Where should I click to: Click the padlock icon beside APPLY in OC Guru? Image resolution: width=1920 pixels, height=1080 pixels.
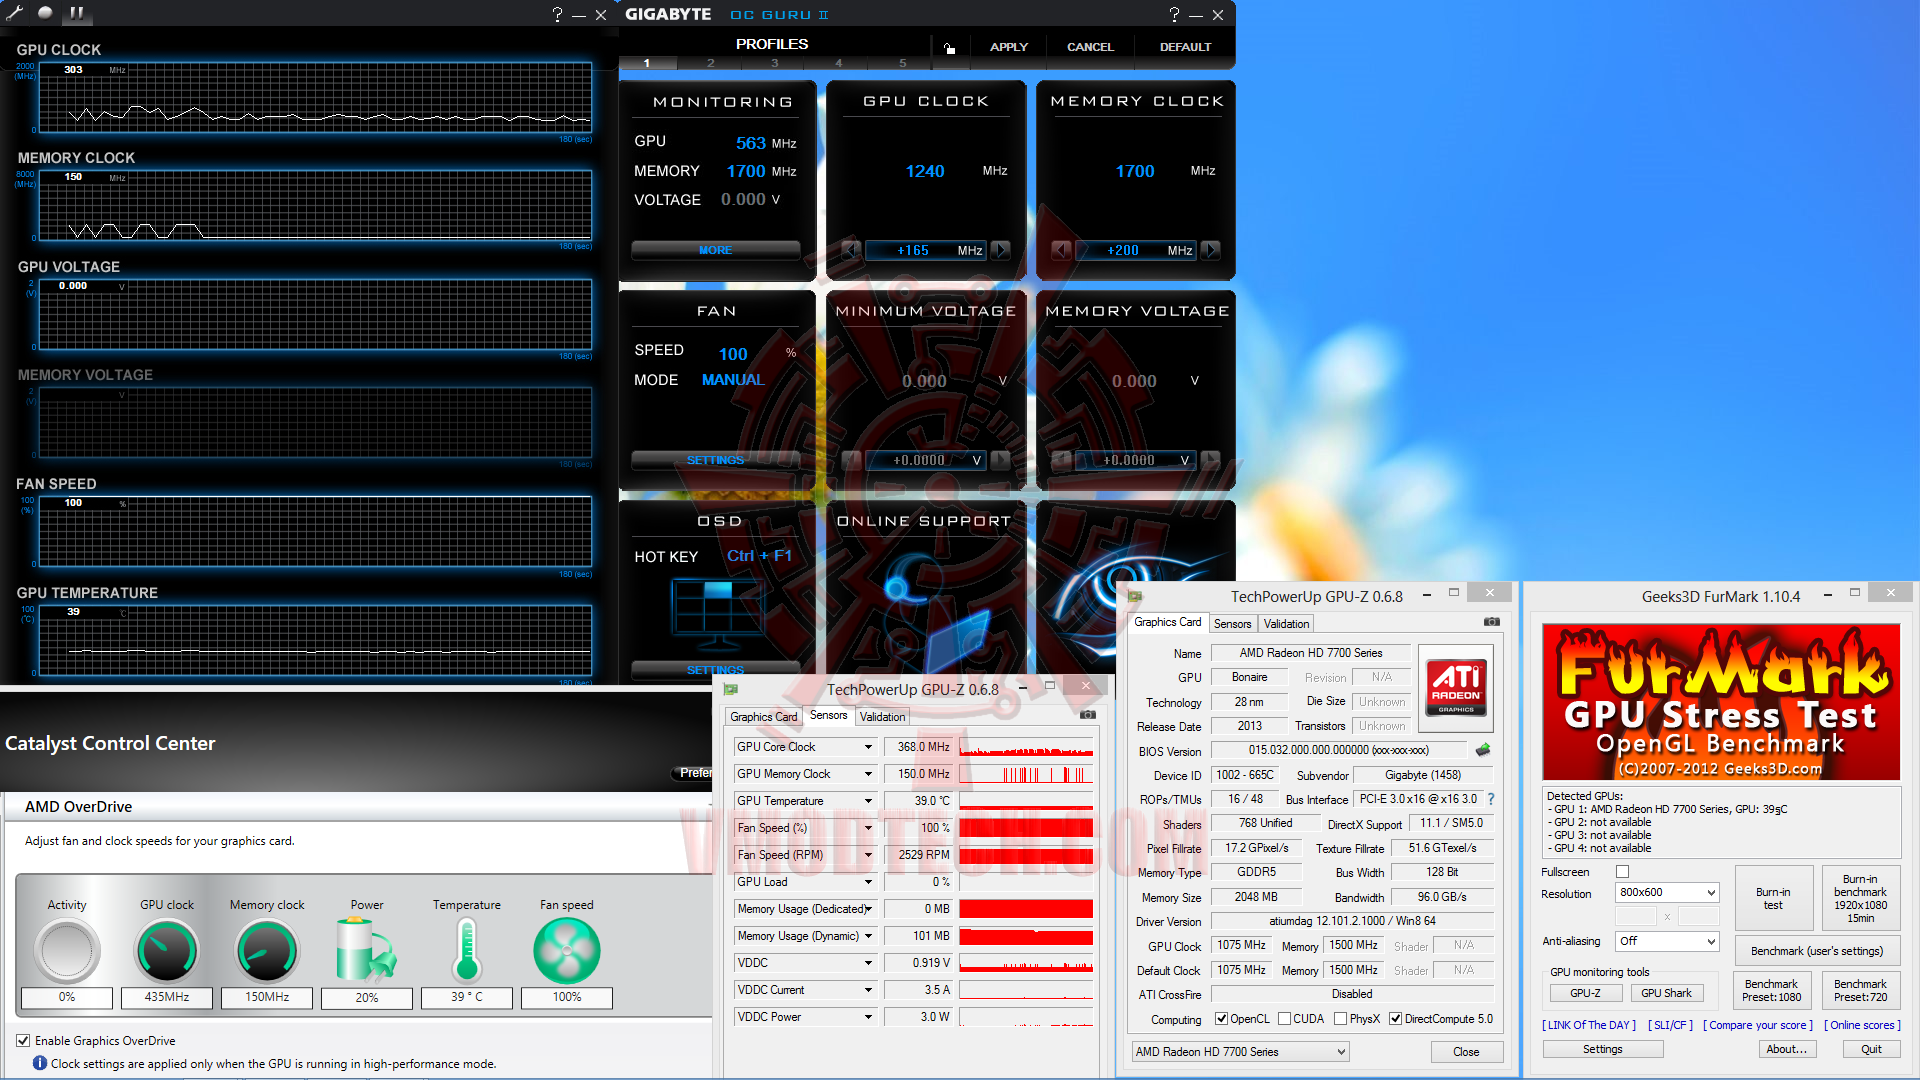tap(949, 46)
